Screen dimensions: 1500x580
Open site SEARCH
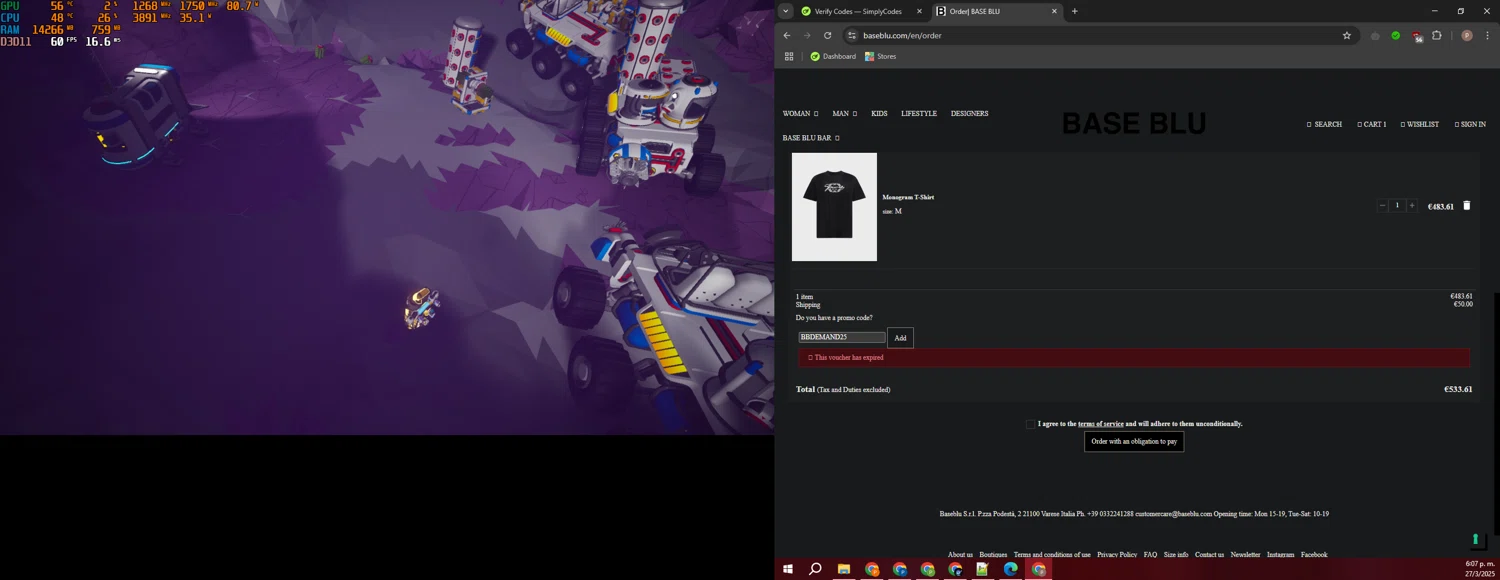pyautogui.click(x=1324, y=124)
